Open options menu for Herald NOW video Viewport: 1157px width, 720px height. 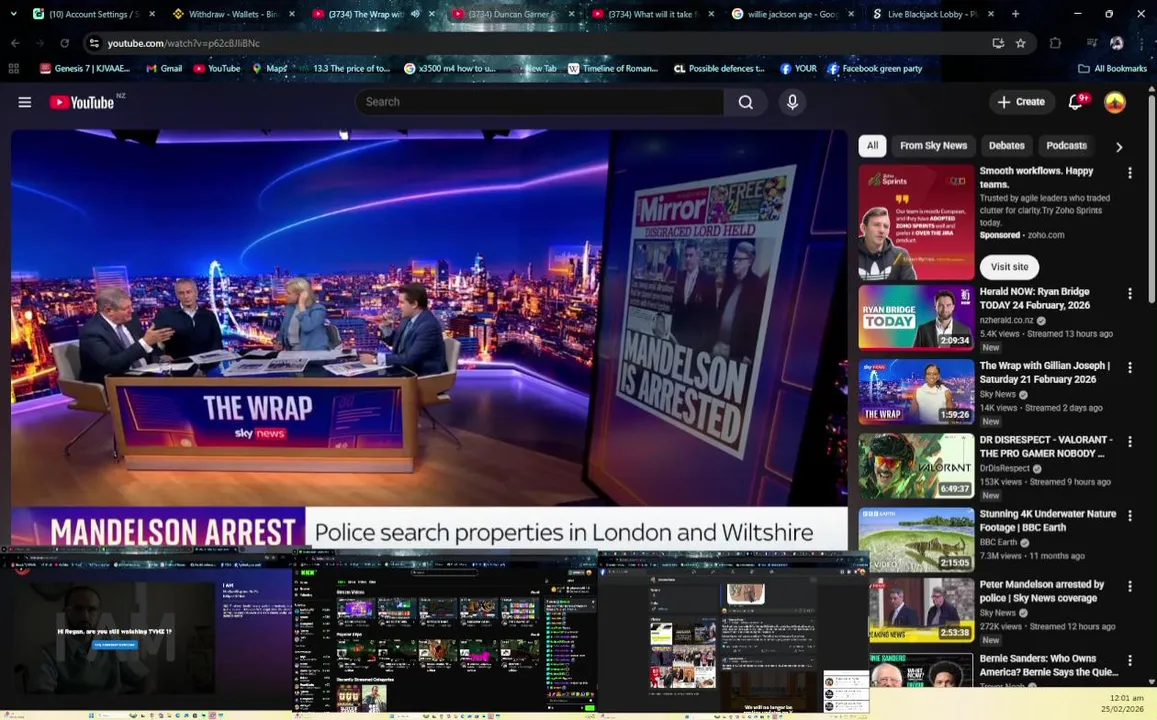(1130, 294)
